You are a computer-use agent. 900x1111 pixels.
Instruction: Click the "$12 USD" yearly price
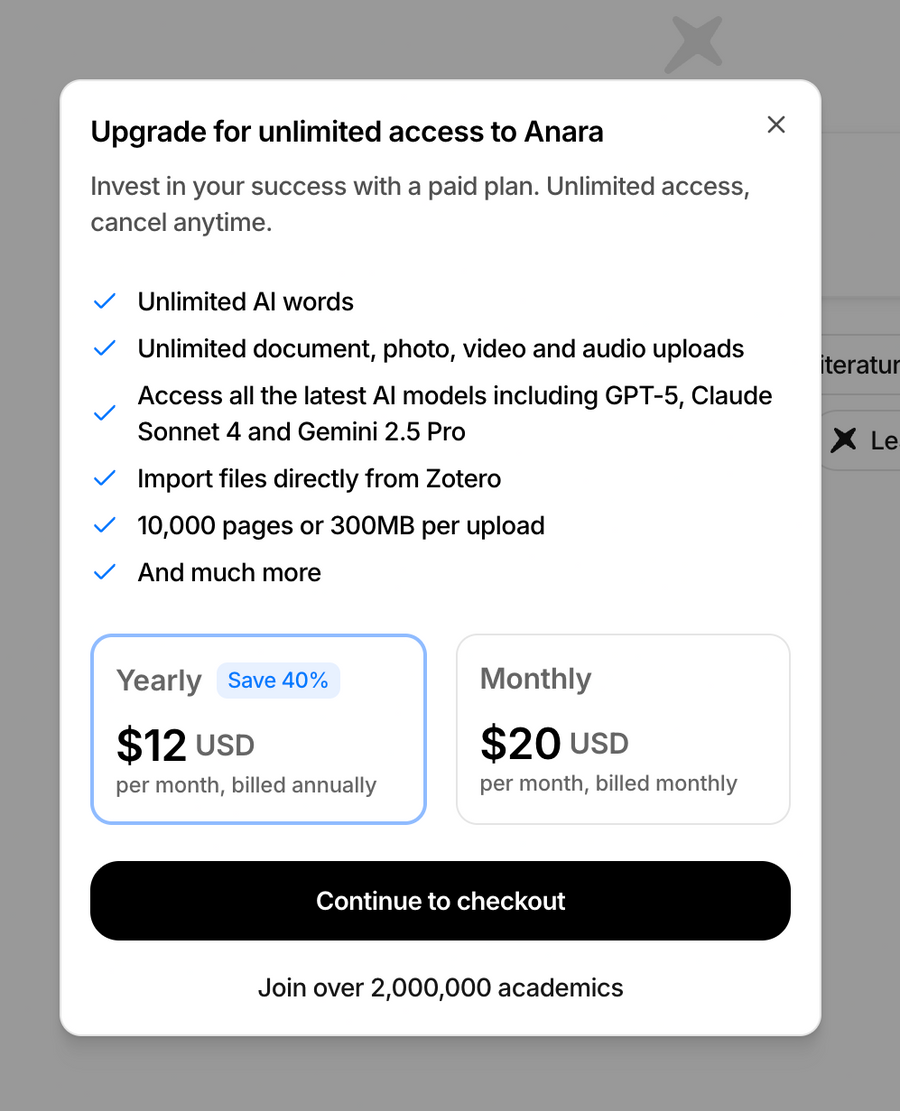point(186,744)
